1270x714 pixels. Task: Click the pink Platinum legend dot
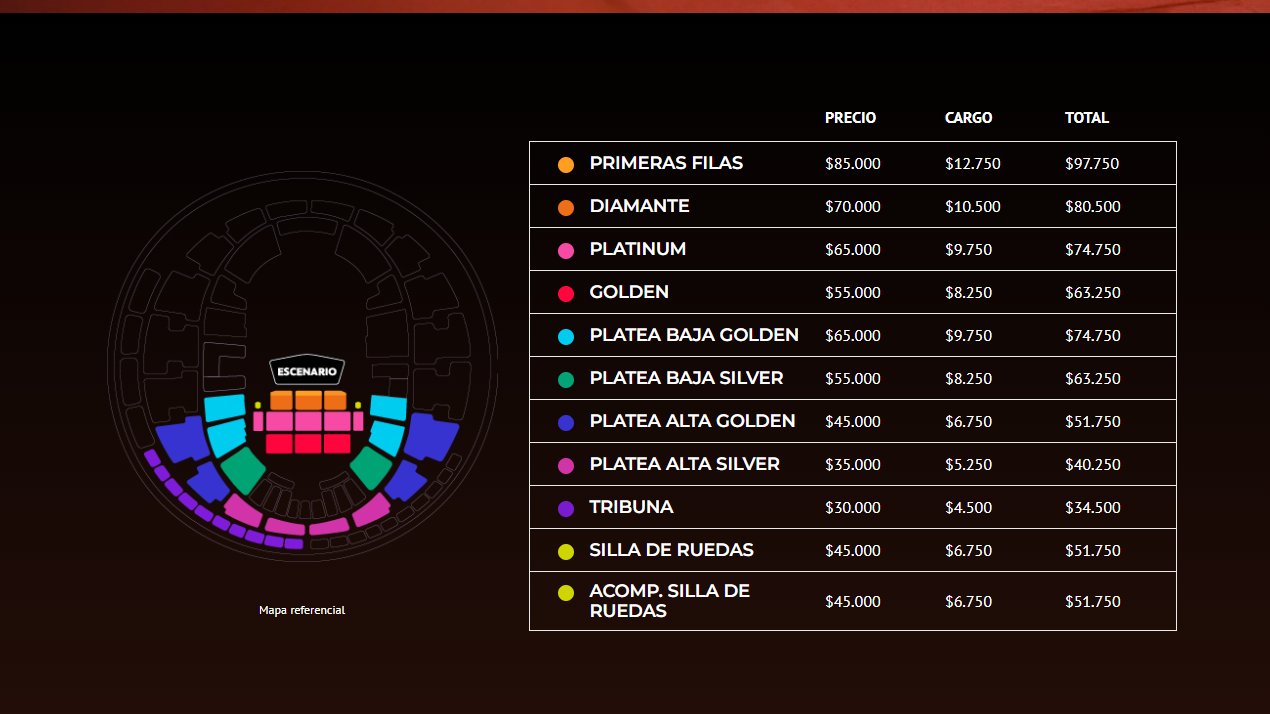(x=566, y=251)
